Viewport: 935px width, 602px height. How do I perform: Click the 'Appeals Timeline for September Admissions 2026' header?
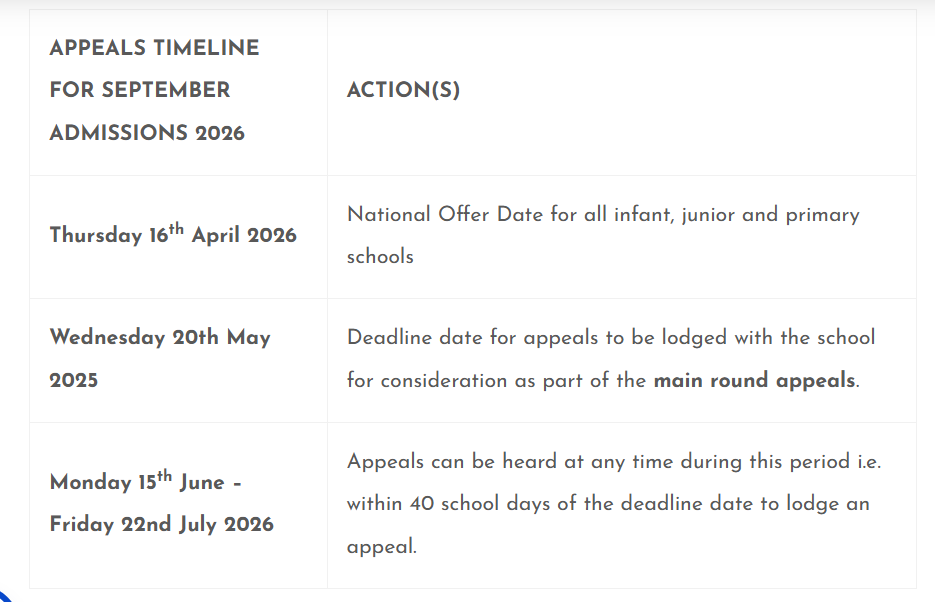(154, 90)
